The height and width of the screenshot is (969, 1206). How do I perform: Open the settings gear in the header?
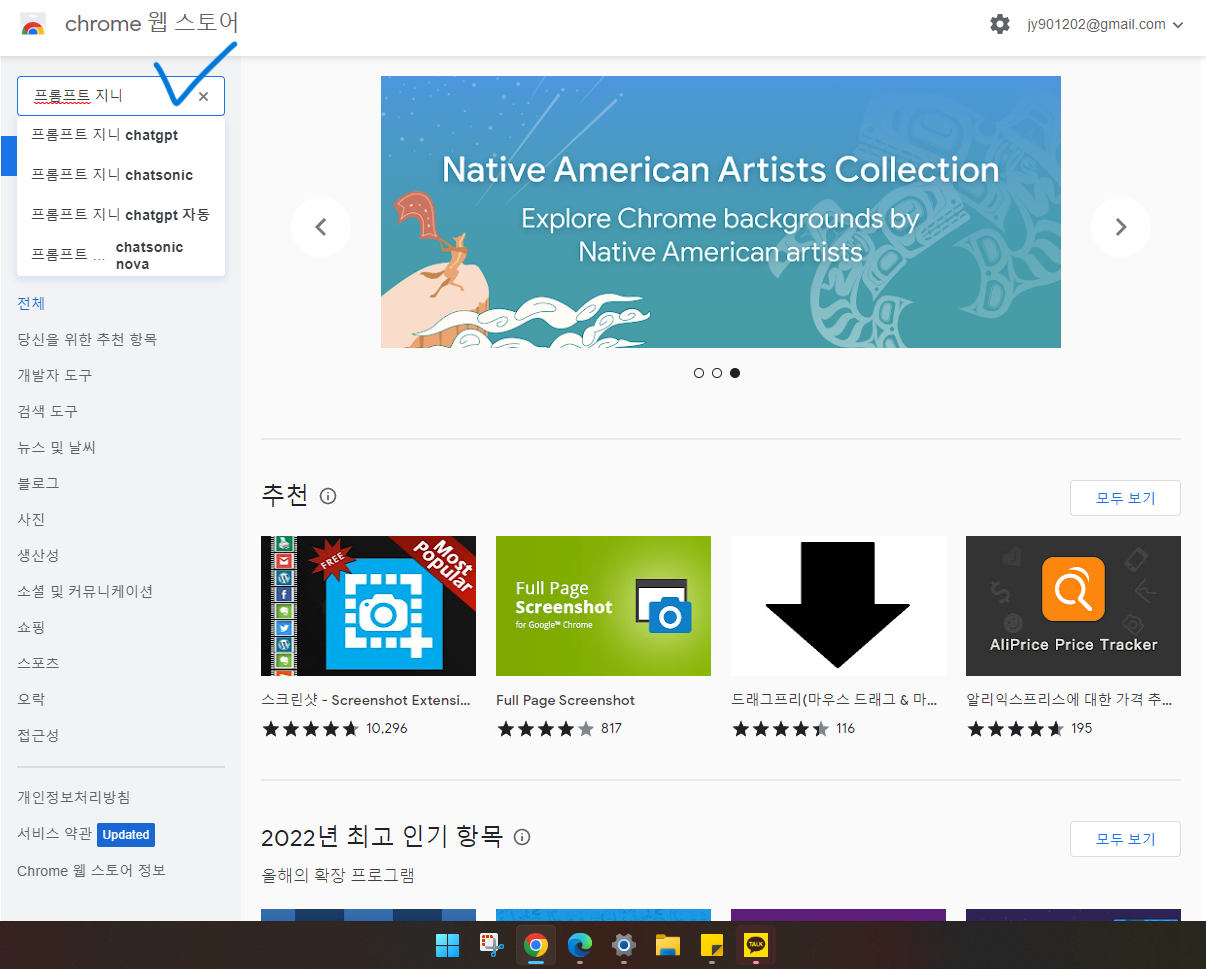click(x=1000, y=24)
